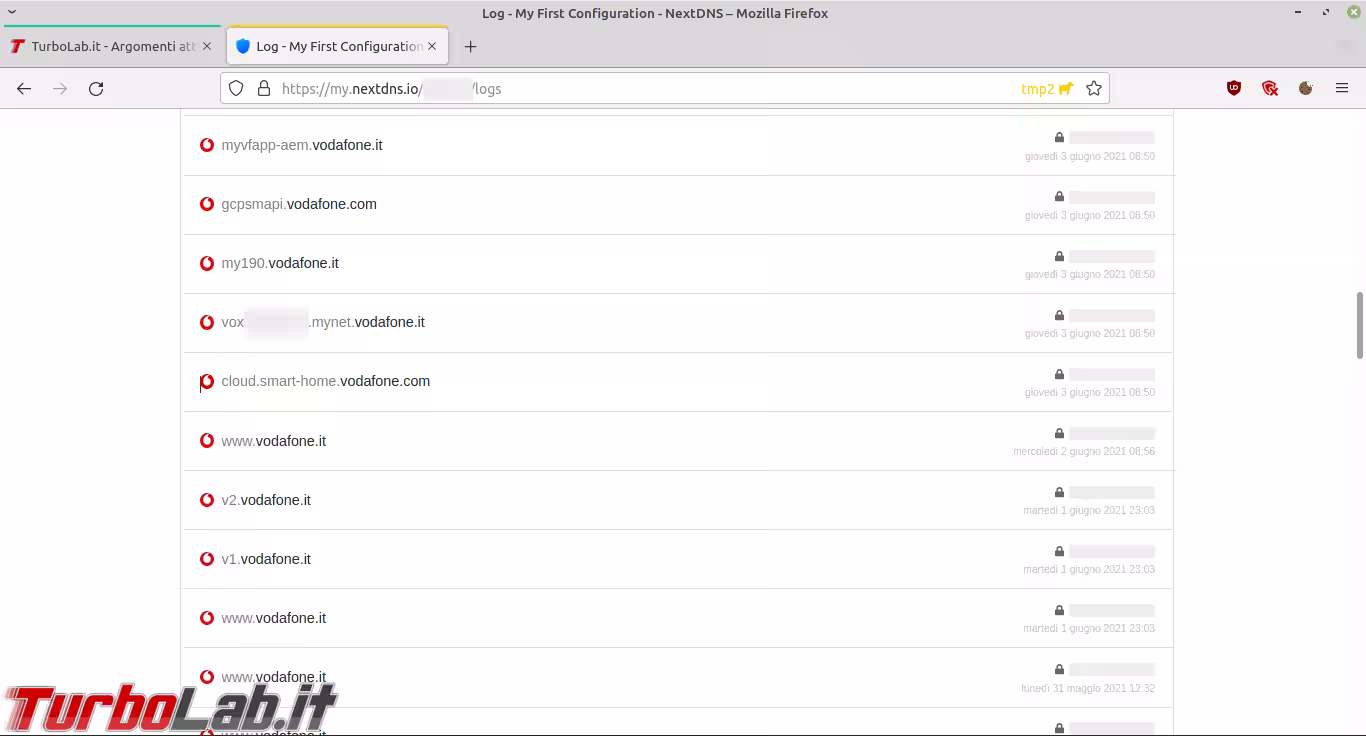This screenshot has width=1366, height=736.
Task: Click the uBlock Origin extension icon
Action: point(1234,88)
